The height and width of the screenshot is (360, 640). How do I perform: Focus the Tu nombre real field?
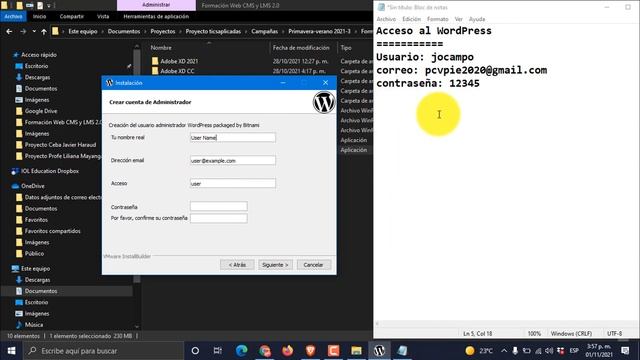pos(233,138)
